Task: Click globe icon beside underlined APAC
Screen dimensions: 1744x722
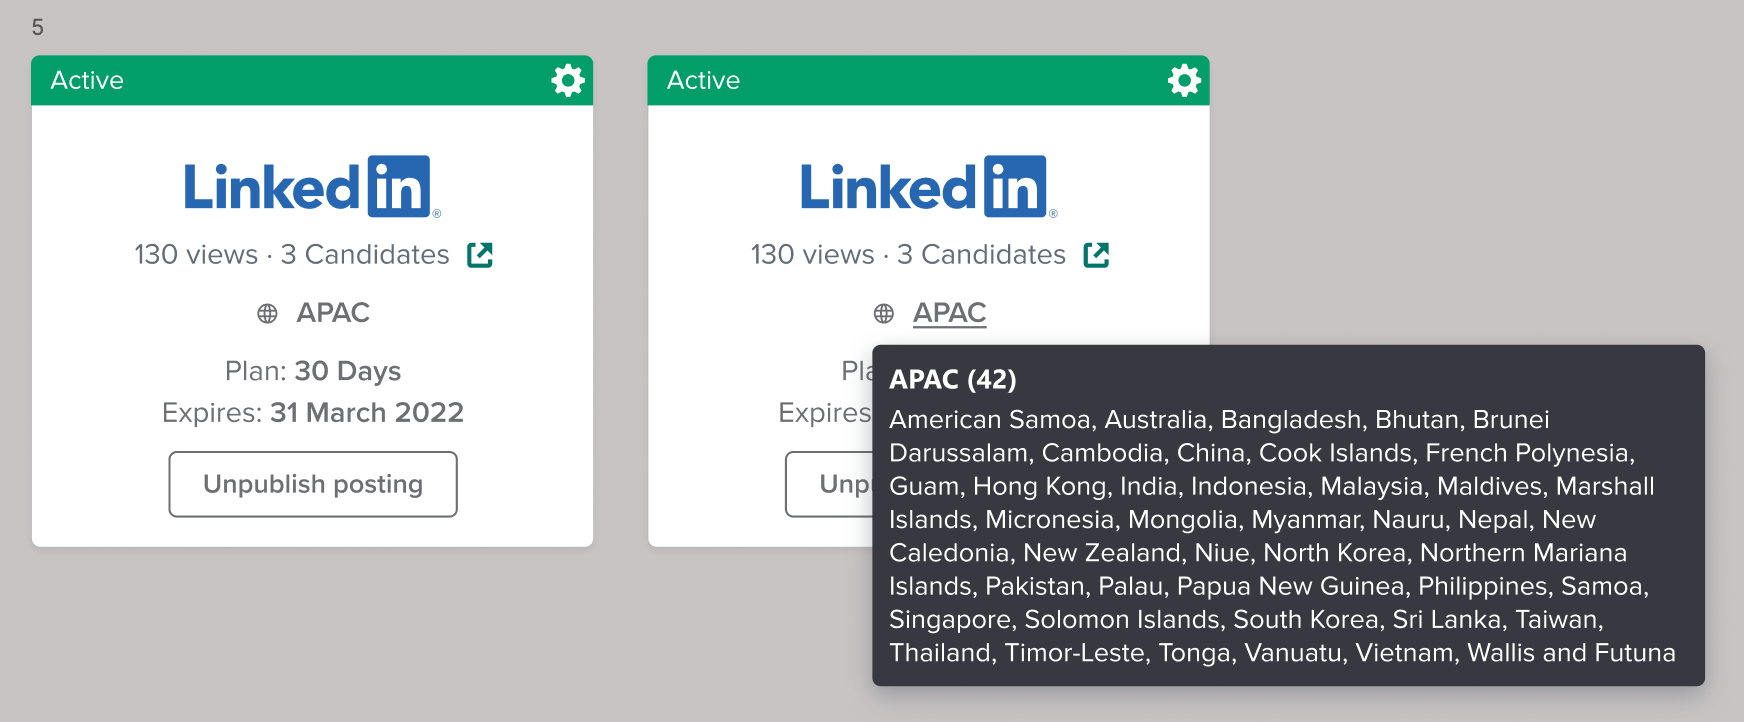Action: 883,314
